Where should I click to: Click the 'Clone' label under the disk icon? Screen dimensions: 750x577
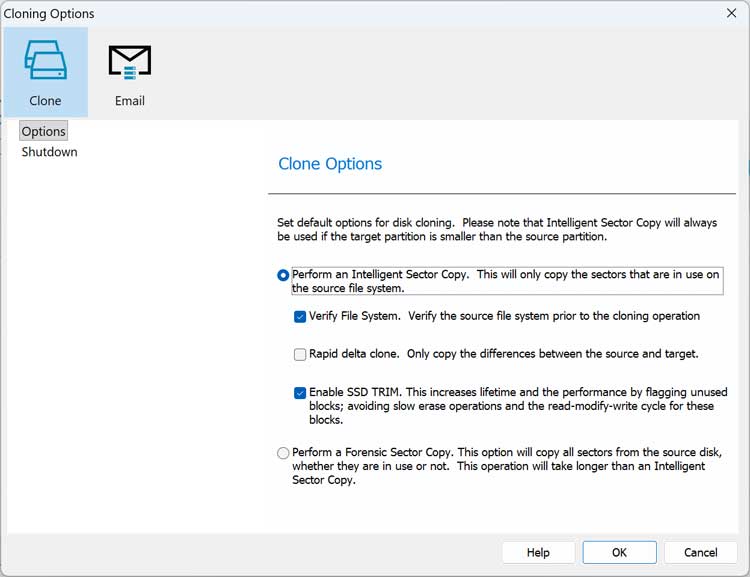click(45, 101)
